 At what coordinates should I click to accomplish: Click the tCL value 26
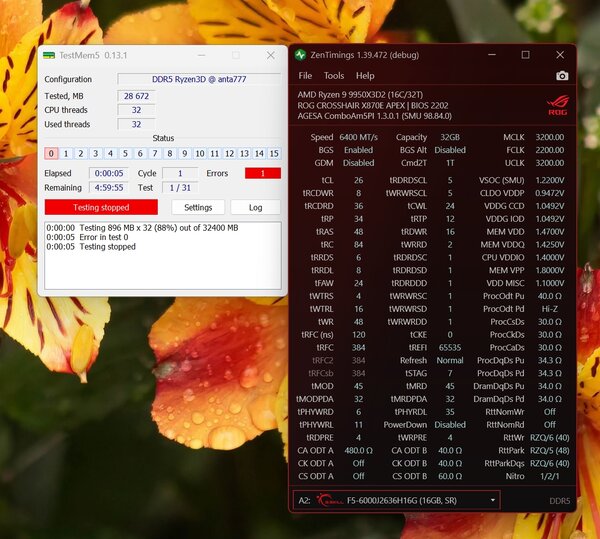[359, 180]
